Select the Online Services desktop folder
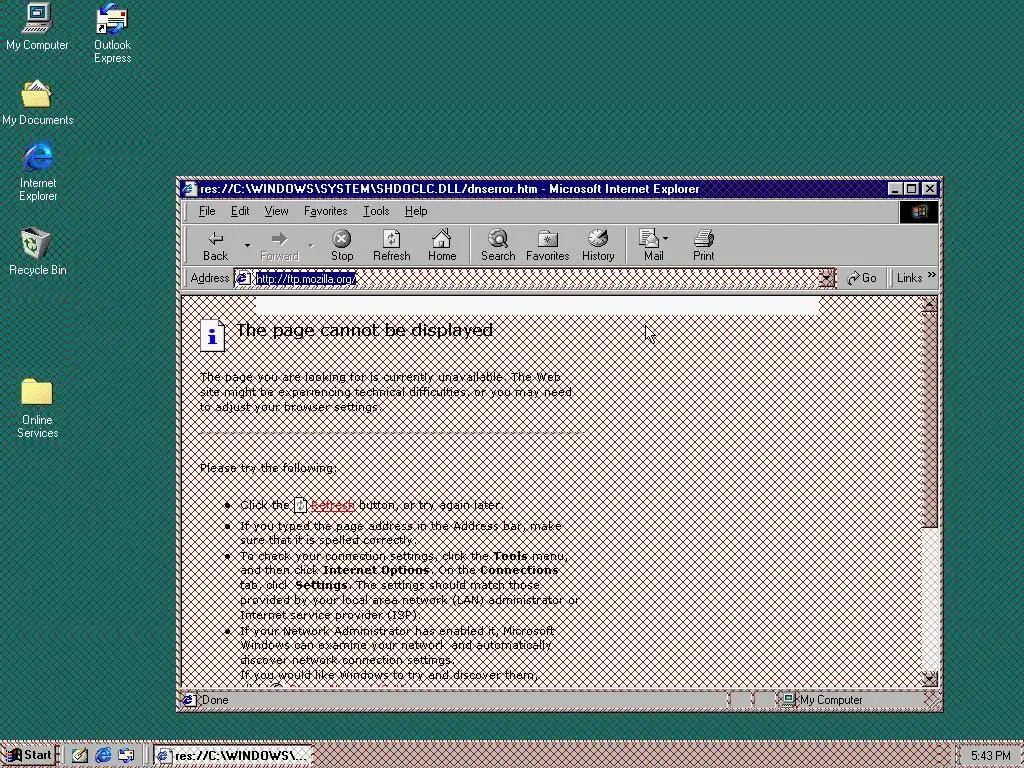Image resolution: width=1024 pixels, height=768 pixels. pos(37,409)
